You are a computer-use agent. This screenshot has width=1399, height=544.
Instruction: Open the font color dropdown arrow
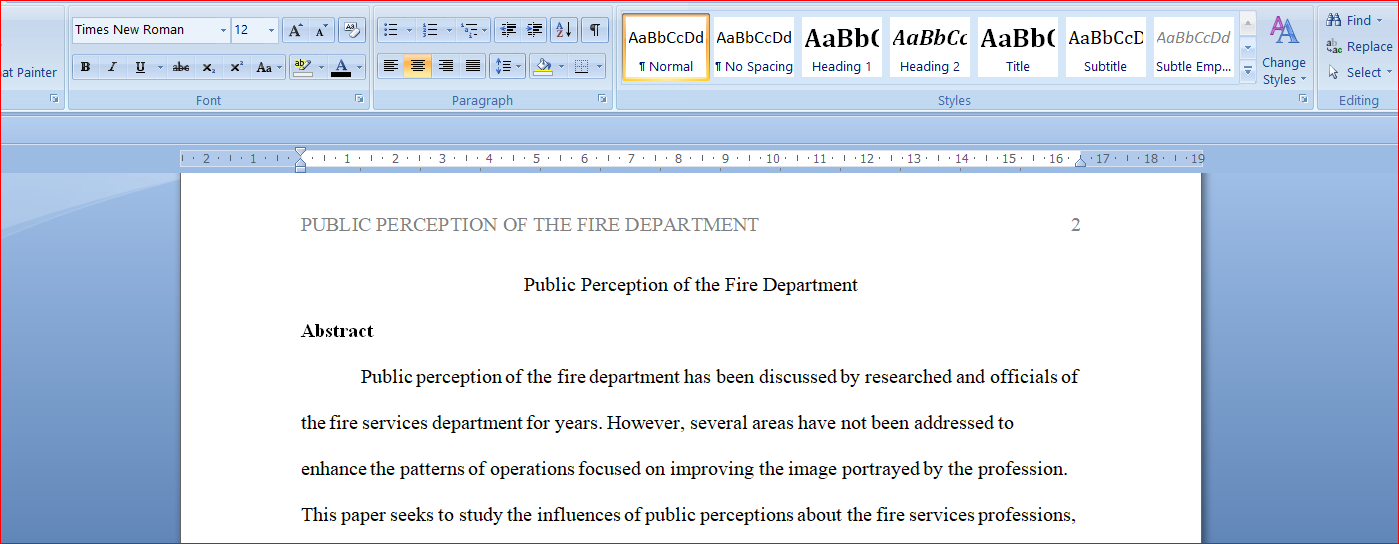tap(360, 67)
